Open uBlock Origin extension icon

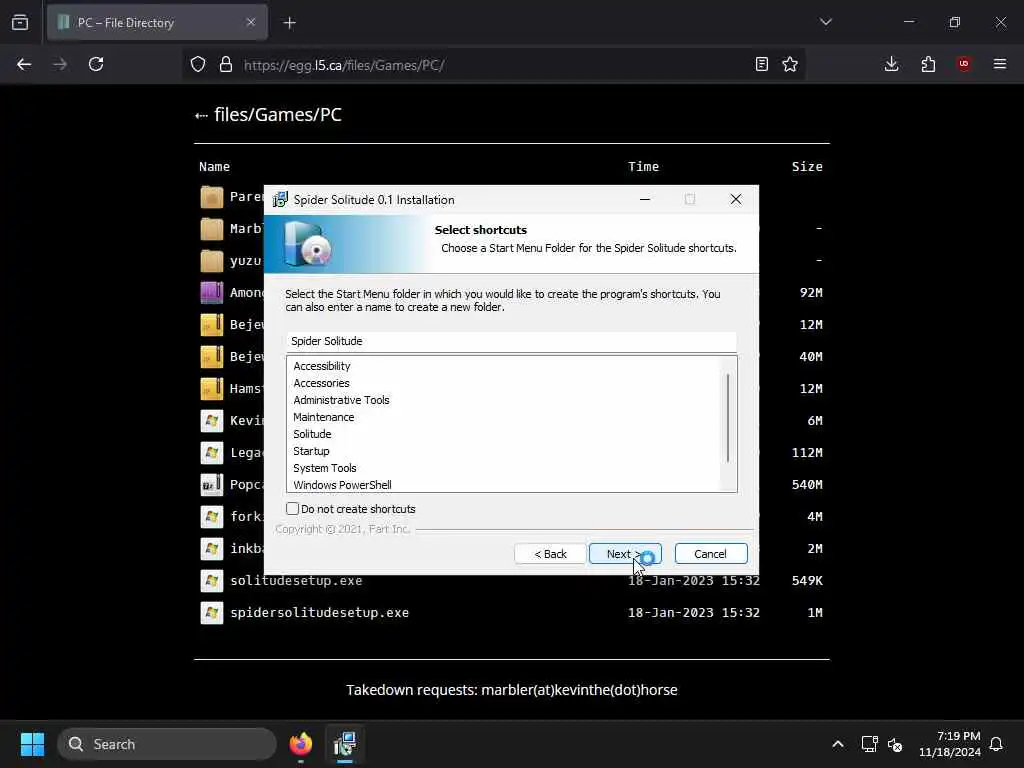(x=964, y=64)
